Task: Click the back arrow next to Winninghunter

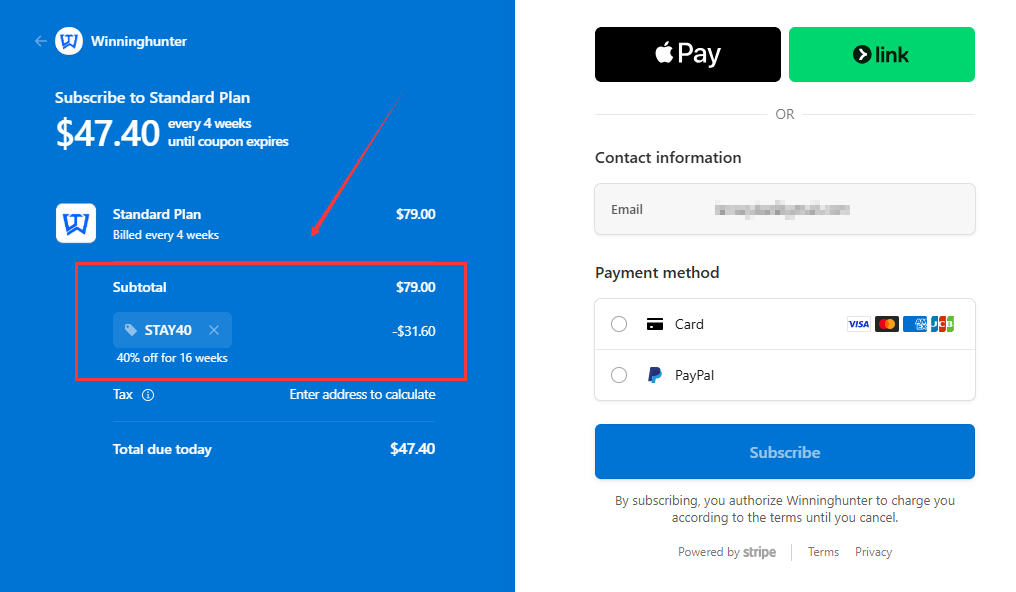Action: click(41, 41)
